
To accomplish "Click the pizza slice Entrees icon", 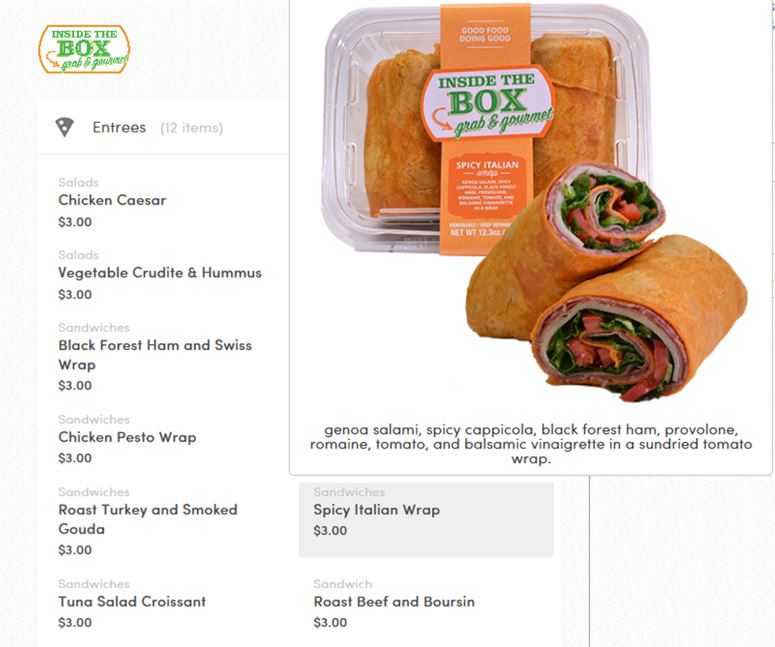I will [x=64, y=127].
